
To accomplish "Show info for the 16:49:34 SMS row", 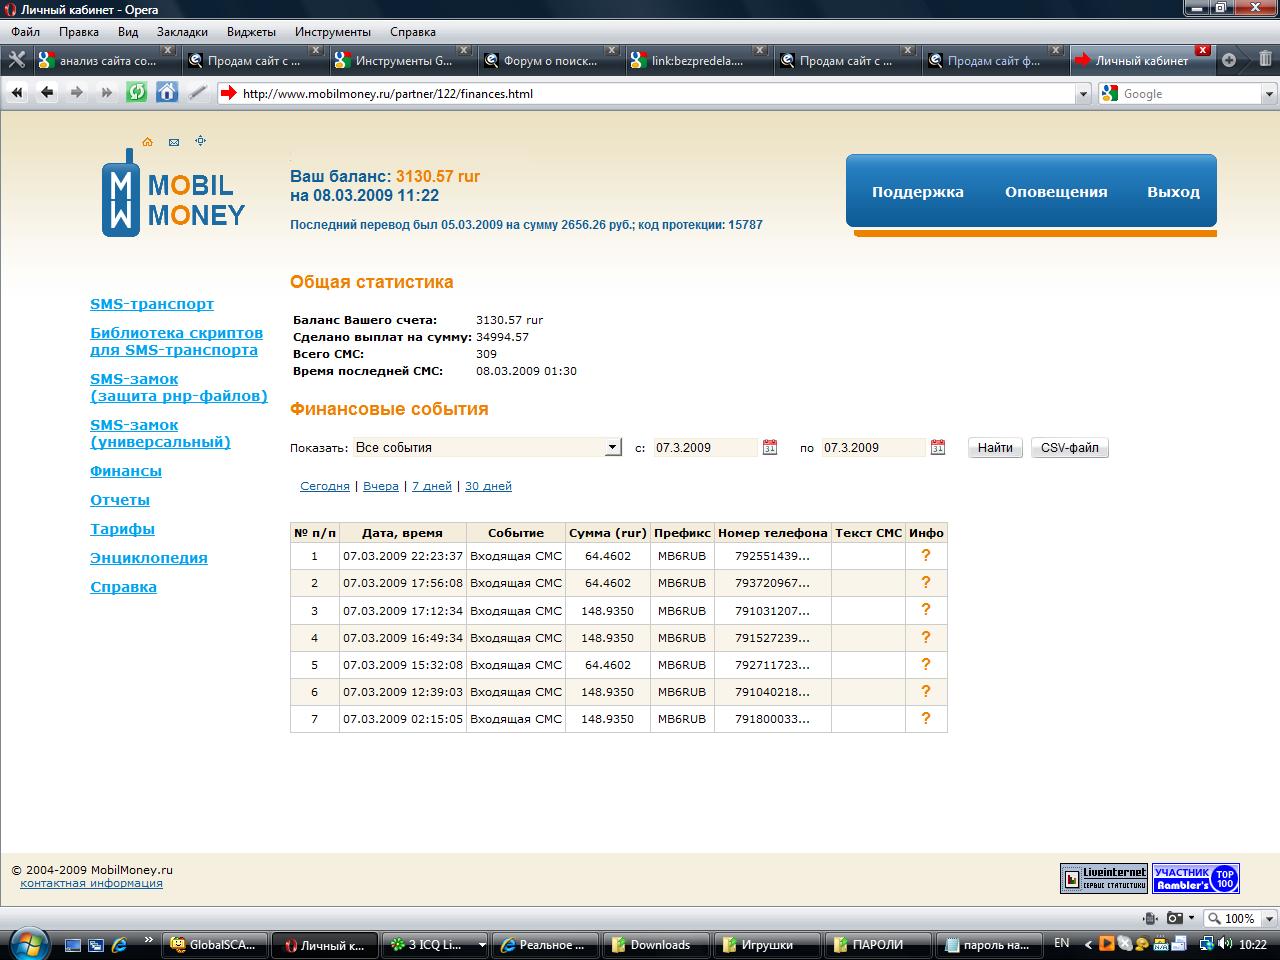I will pyautogui.click(x=925, y=637).
